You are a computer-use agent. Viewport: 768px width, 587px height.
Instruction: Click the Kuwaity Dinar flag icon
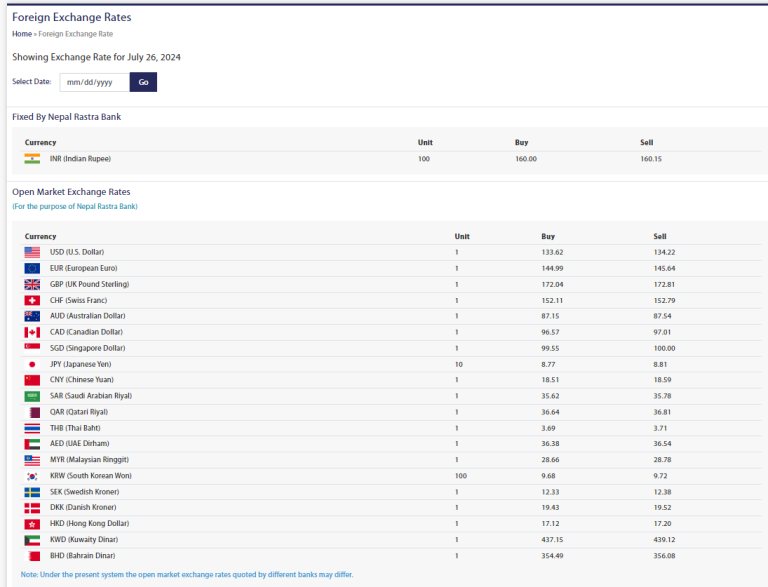pyautogui.click(x=32, y=540)
